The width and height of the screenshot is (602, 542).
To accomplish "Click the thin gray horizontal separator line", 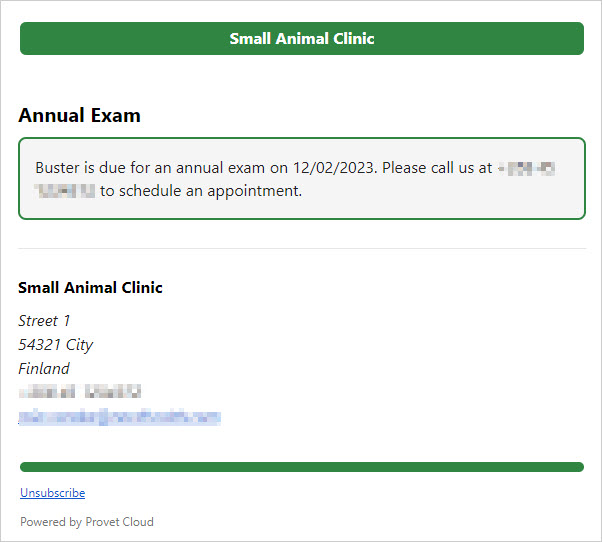I will pyautogui.click(x=302, y=248).
